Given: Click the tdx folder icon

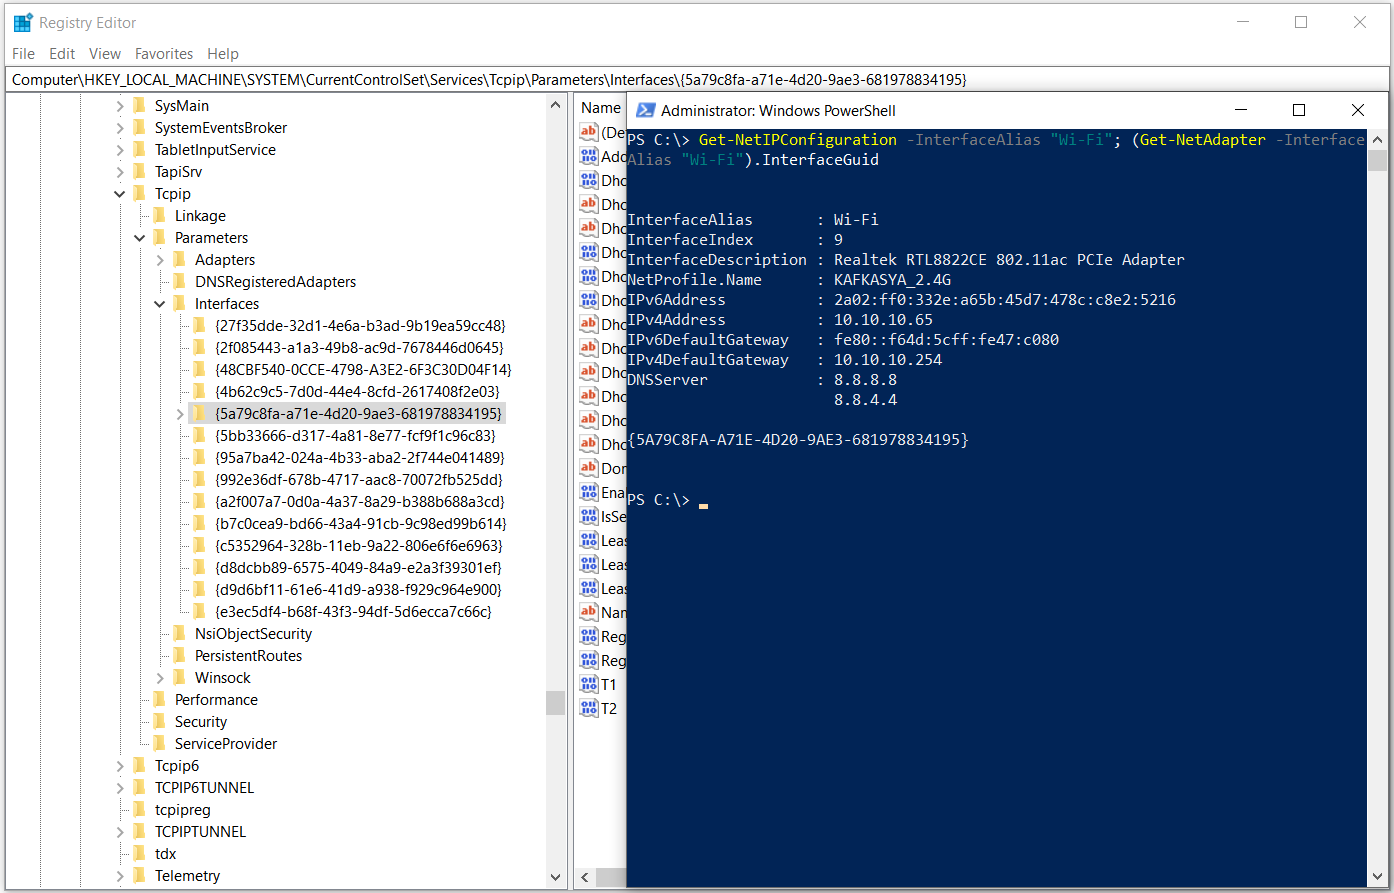Looking at the screenshot, I should click(x=139, y=854).
